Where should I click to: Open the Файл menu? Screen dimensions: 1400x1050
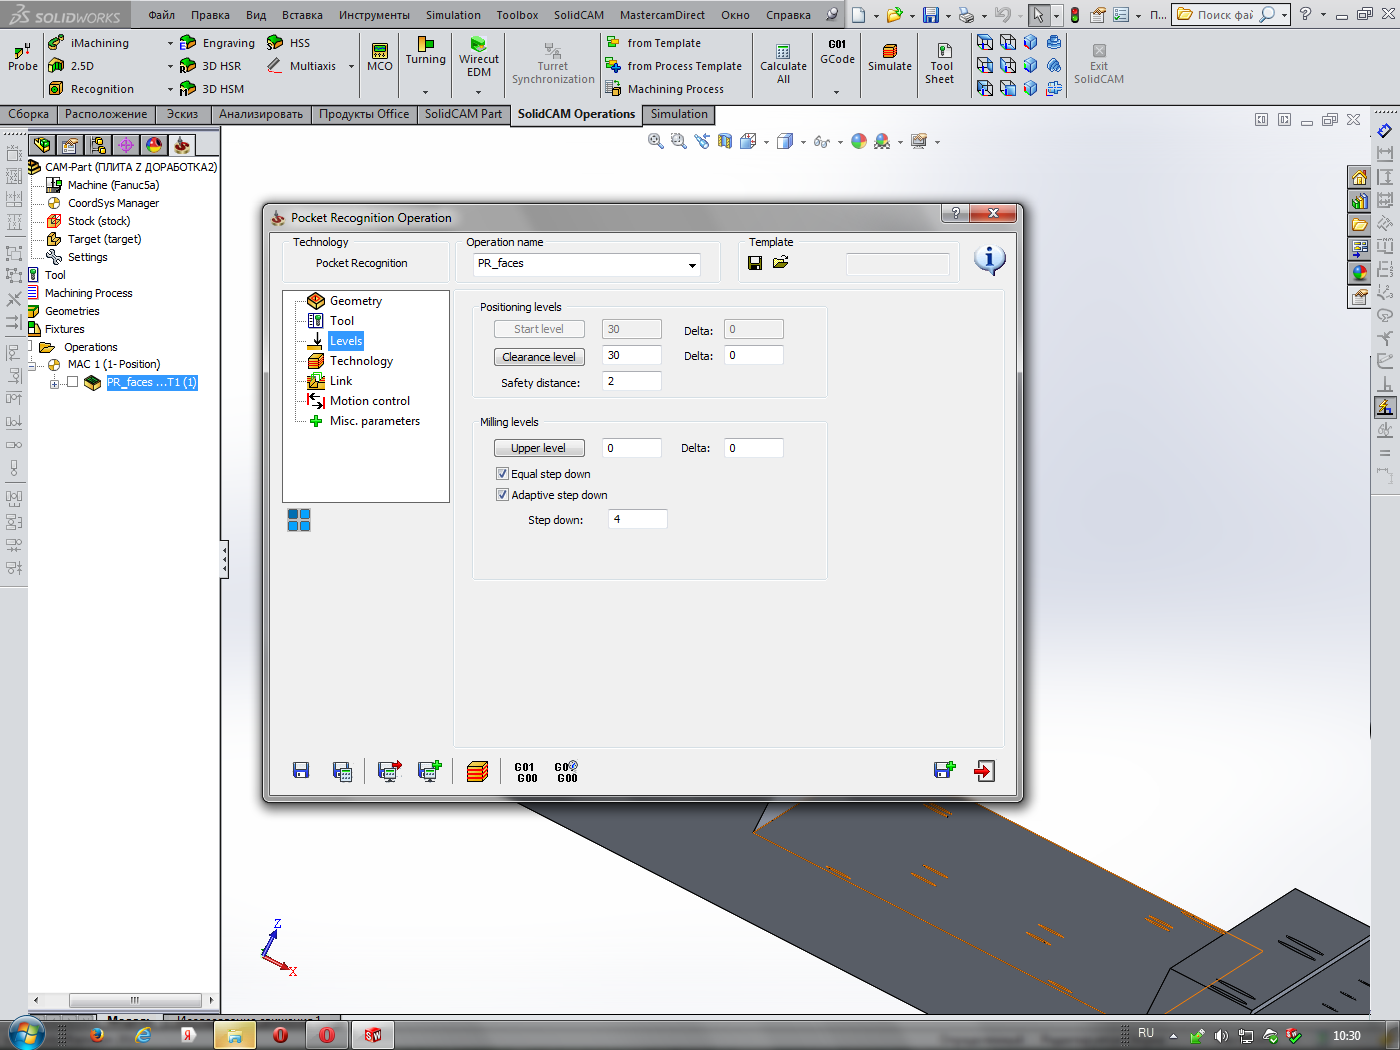[x=161, y=15]
